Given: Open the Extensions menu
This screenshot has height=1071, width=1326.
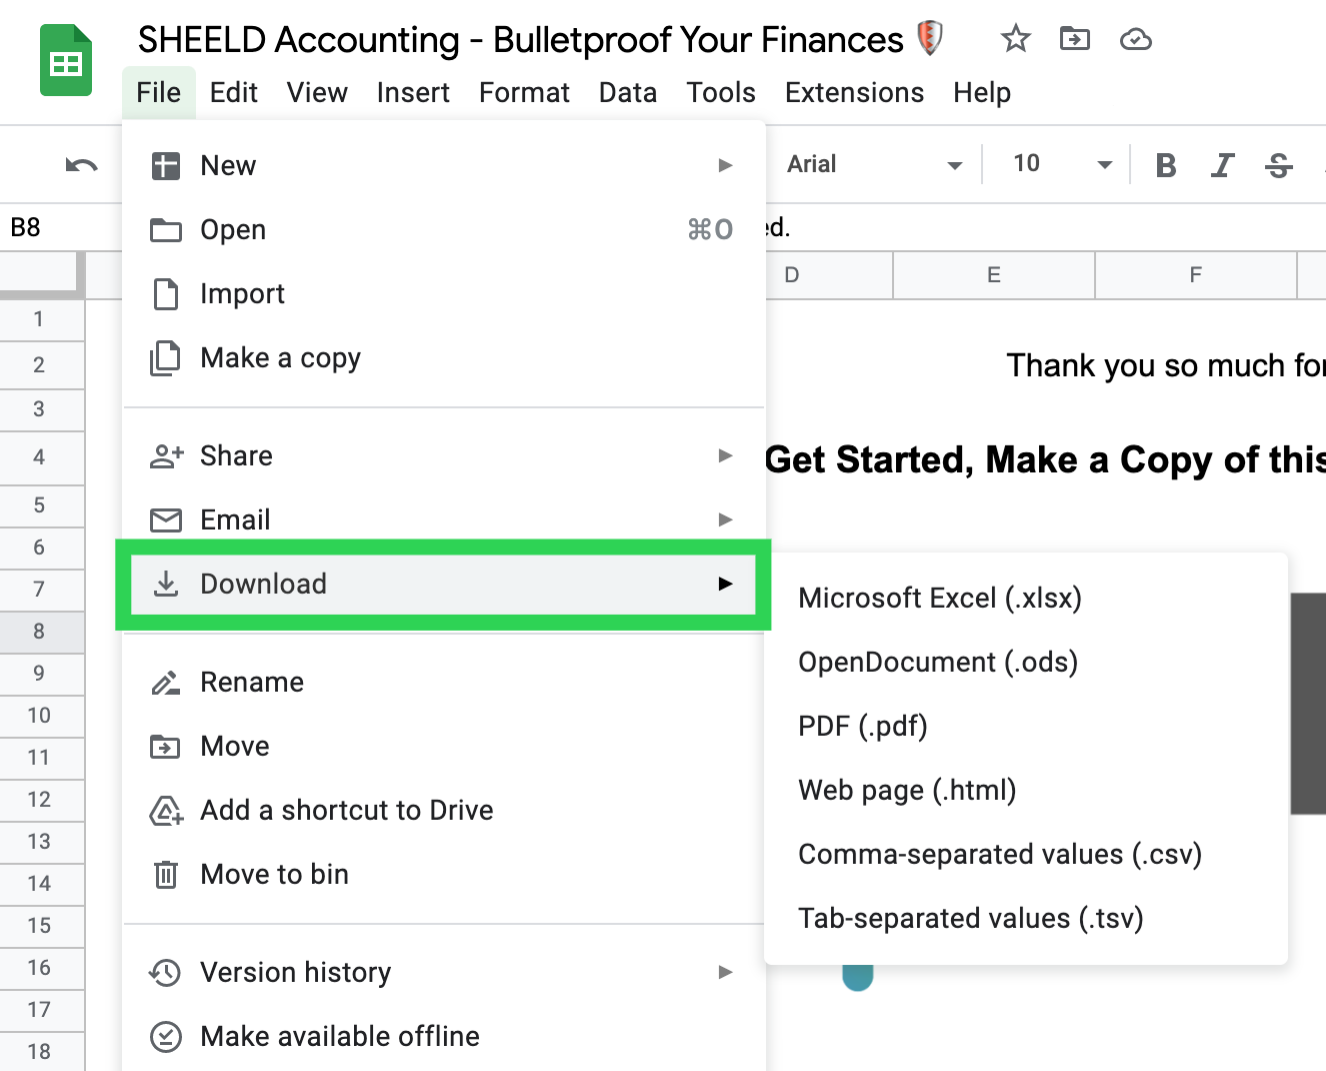Looking at the screenshot, I should coord(854,93).
